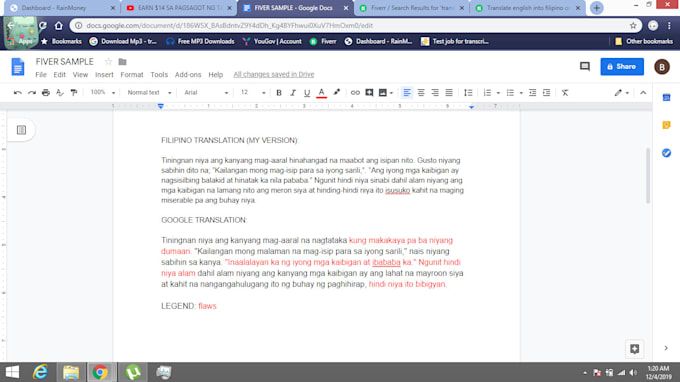The width and height of the screenshot is (680, 382).
Task: Click the blue Share button
Action: click(x=622, y=66)
